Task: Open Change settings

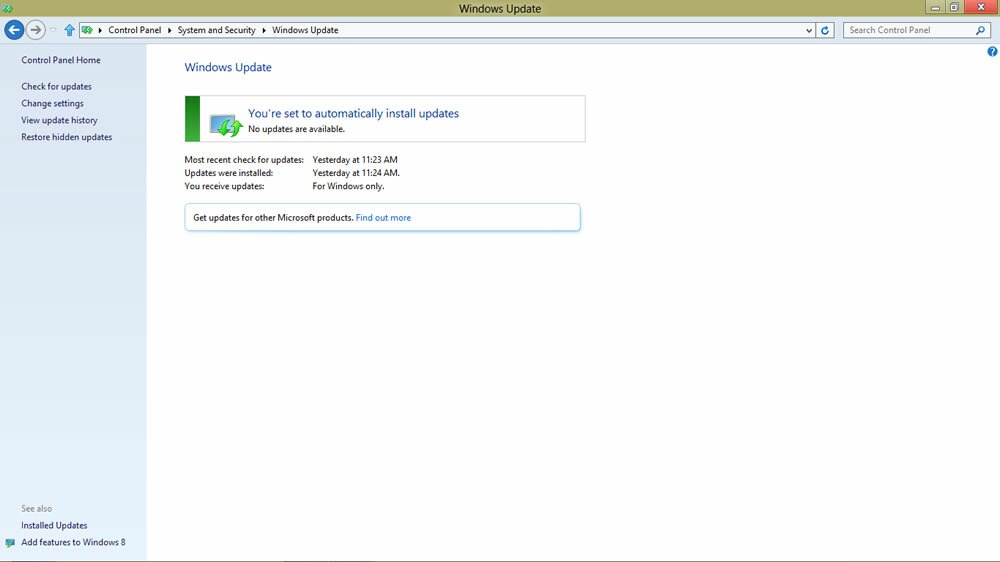Action: click(52, 103)
